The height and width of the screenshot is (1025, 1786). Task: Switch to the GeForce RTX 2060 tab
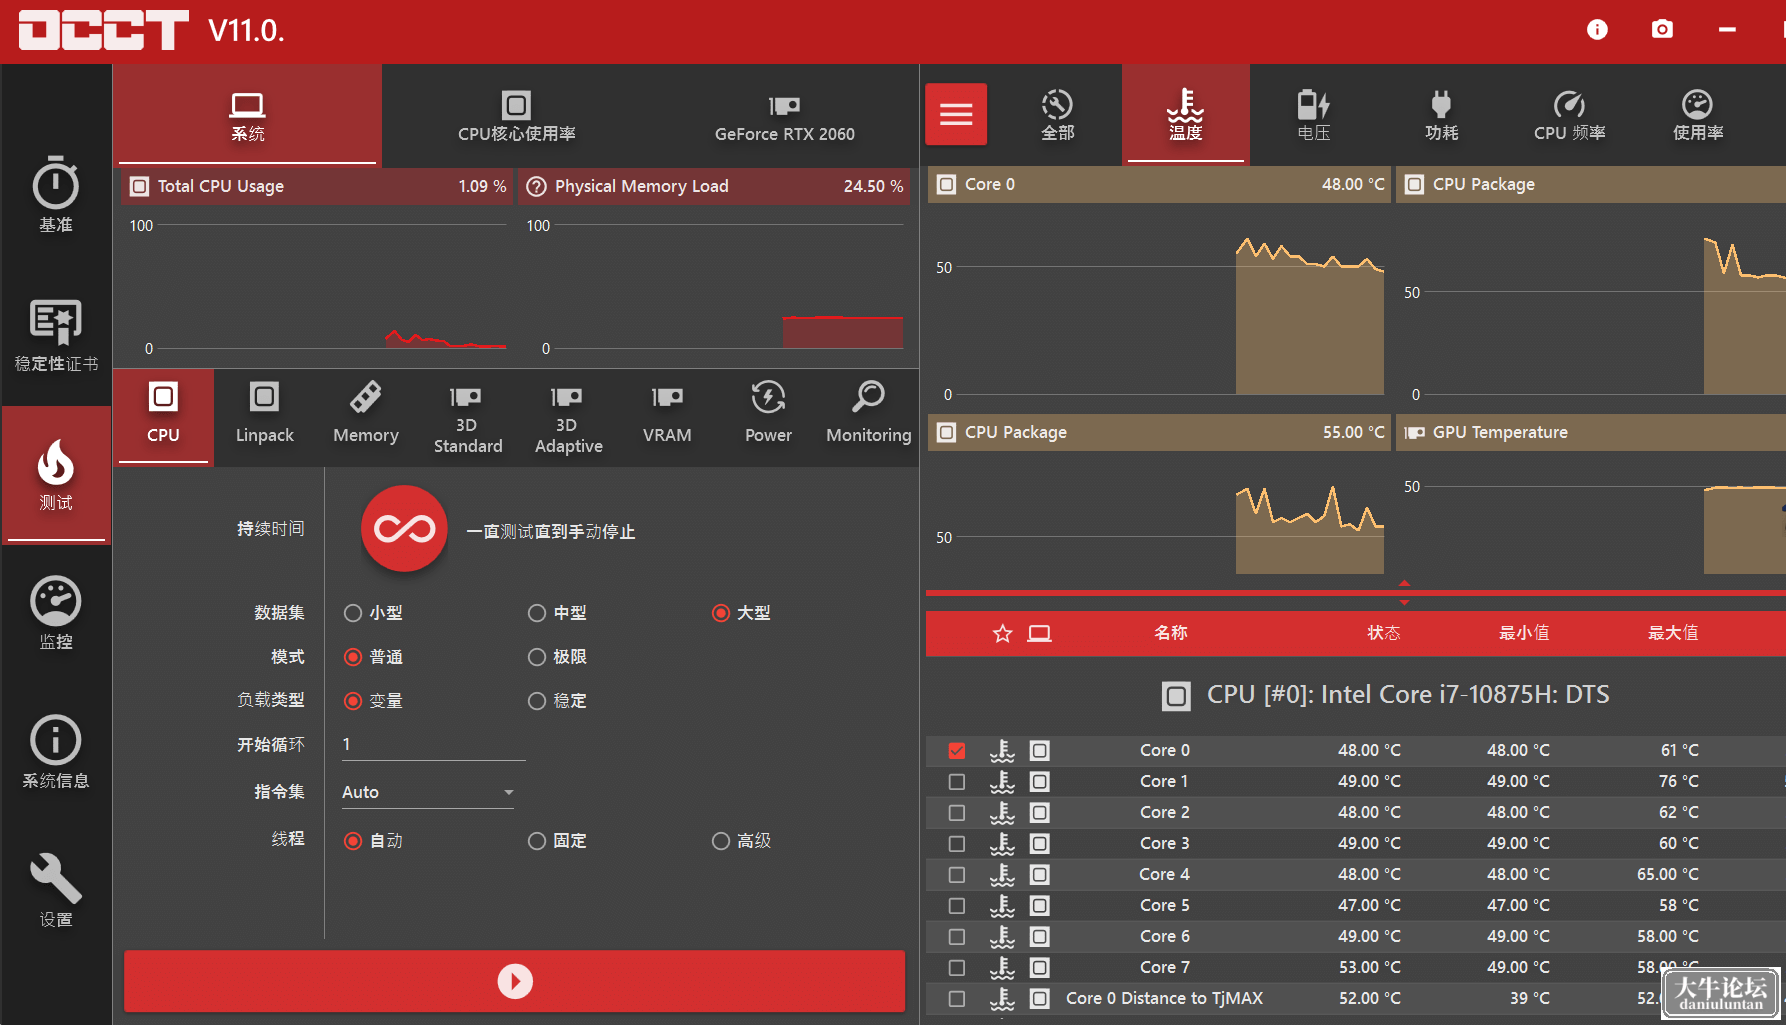tap(784, 116)
